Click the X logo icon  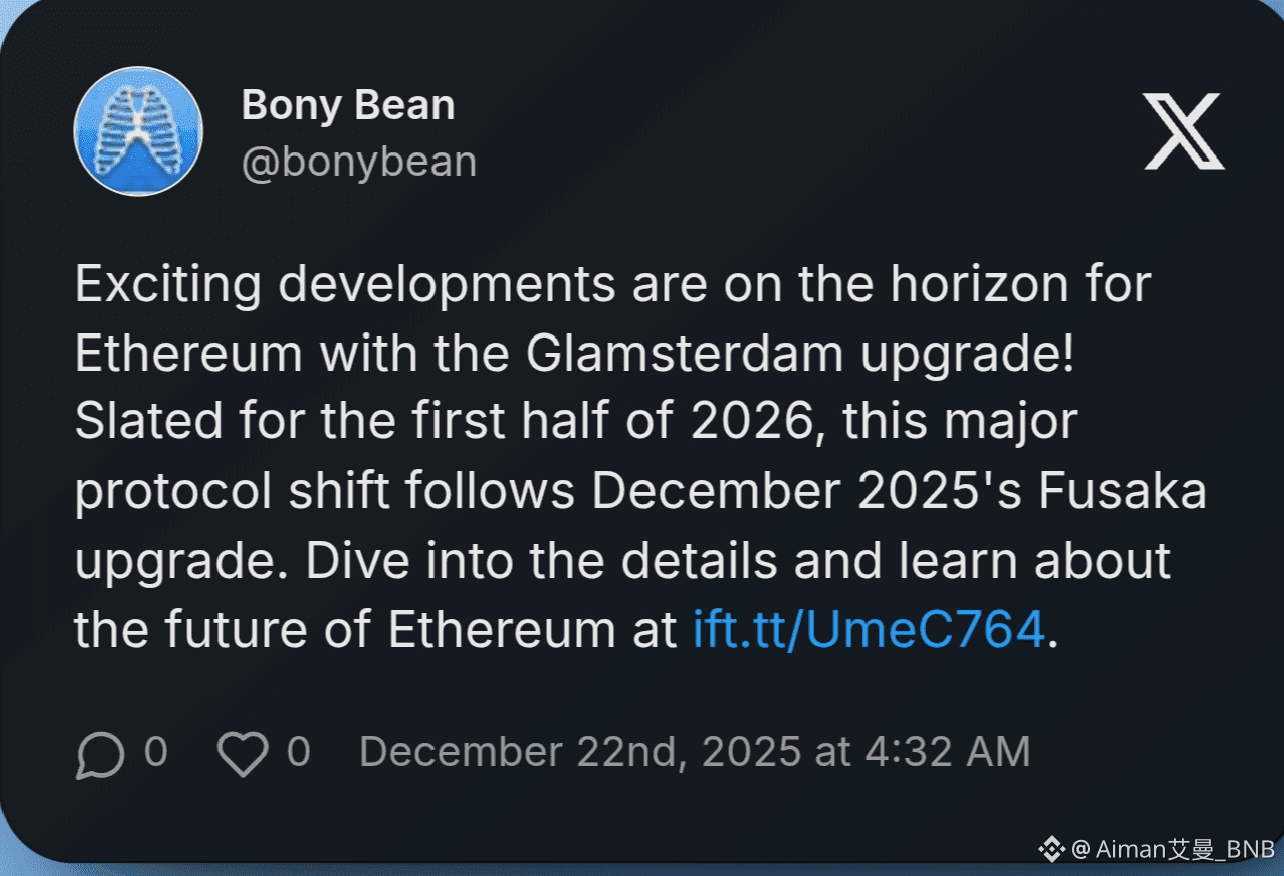(x=1184, y=131)
